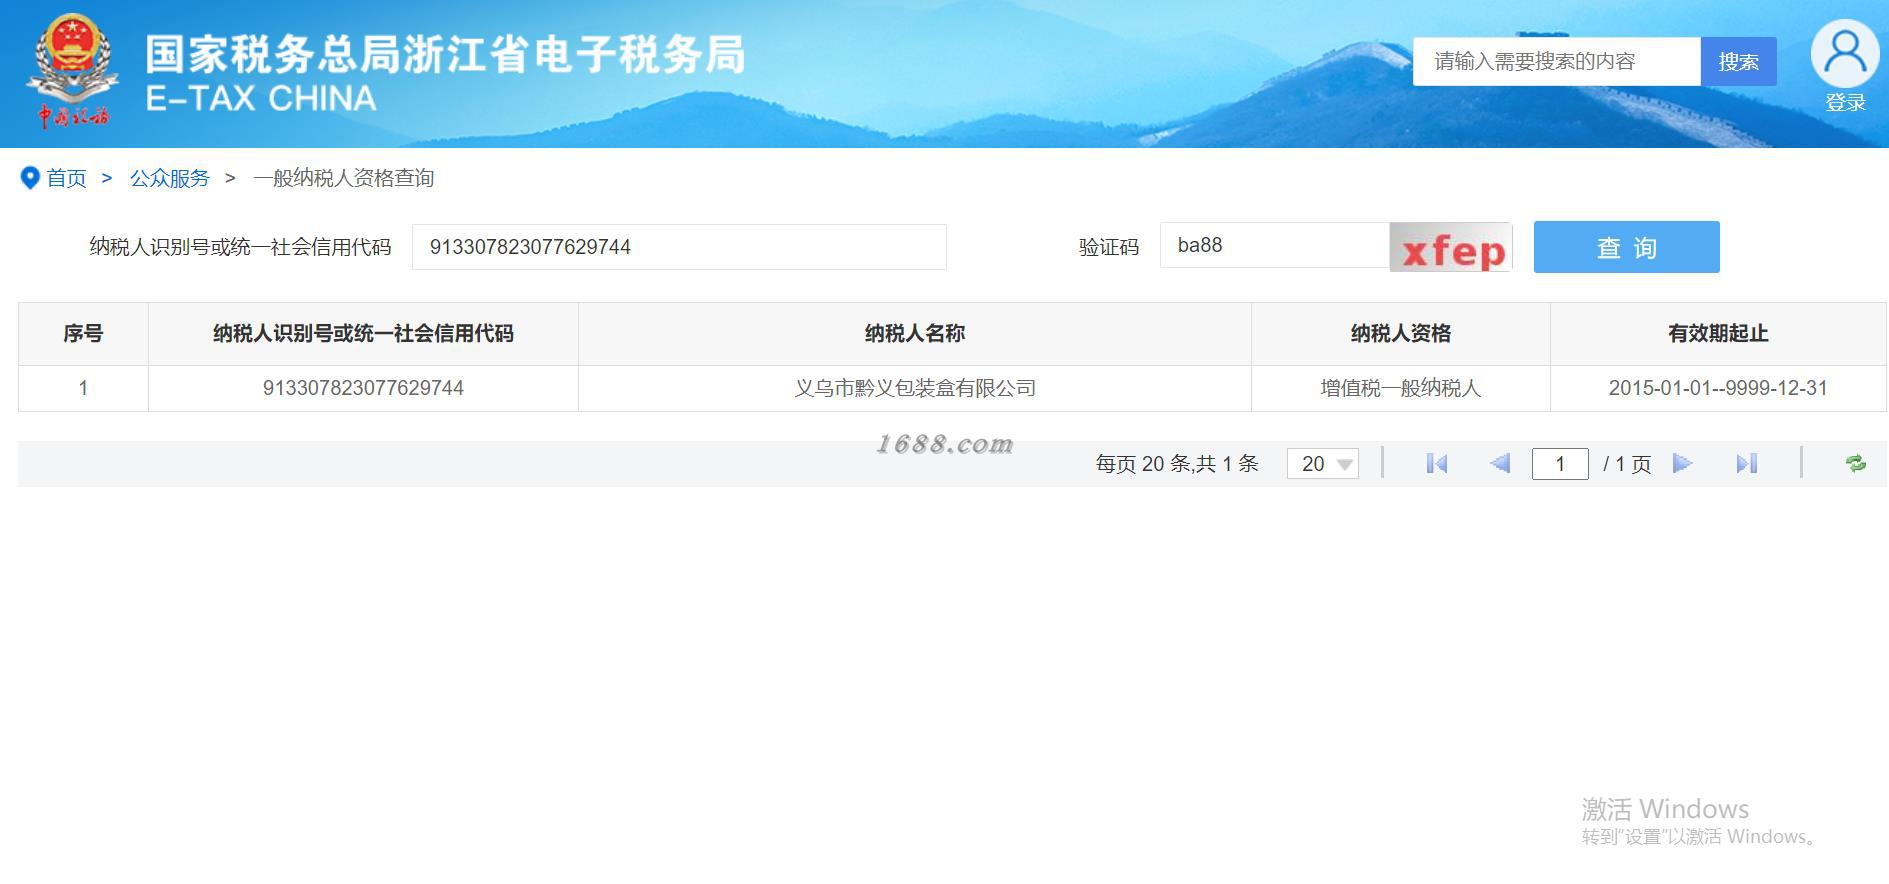Focus the taxpayer ID input field
Screen dimensions: 1889x884
click(x=679, y=247)
